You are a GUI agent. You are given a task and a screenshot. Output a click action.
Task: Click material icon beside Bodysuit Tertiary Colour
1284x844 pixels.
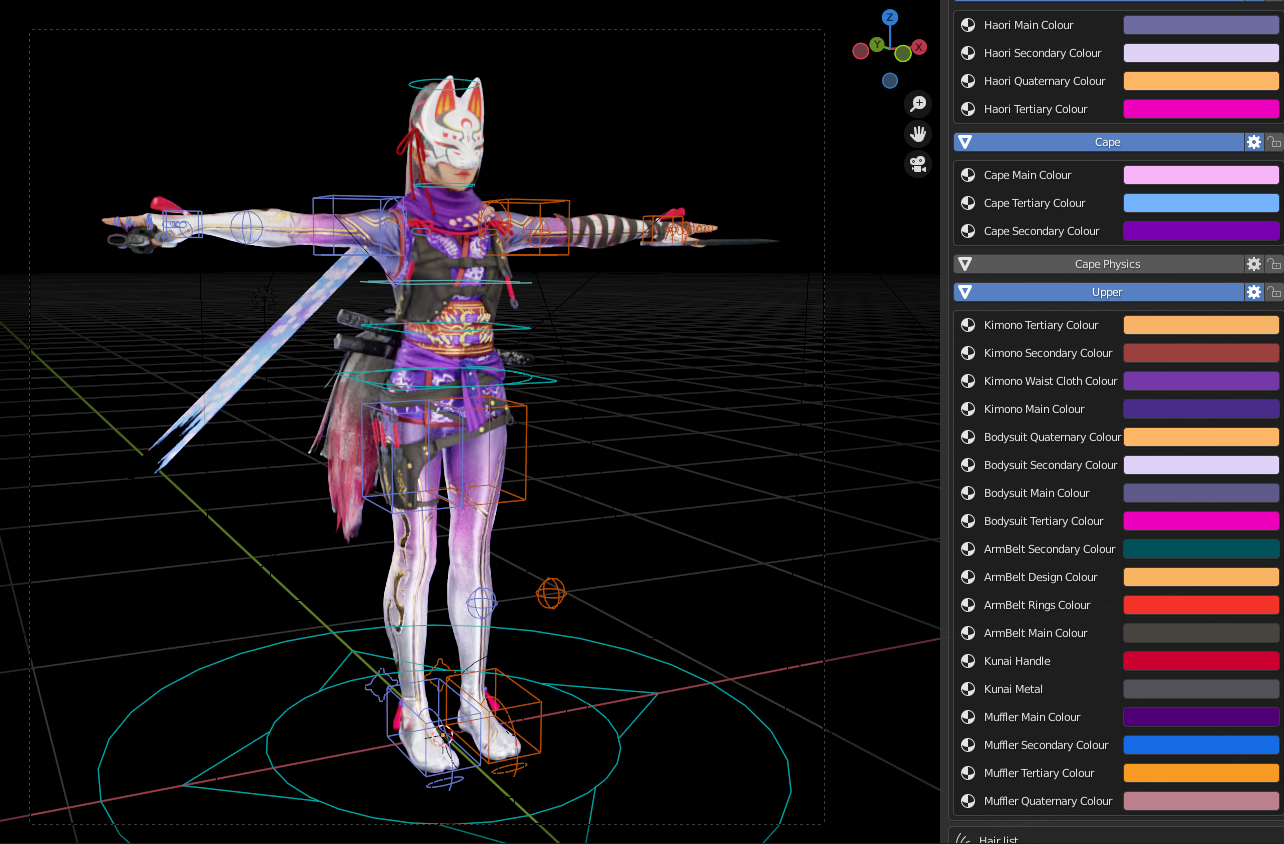click(968, 521)
